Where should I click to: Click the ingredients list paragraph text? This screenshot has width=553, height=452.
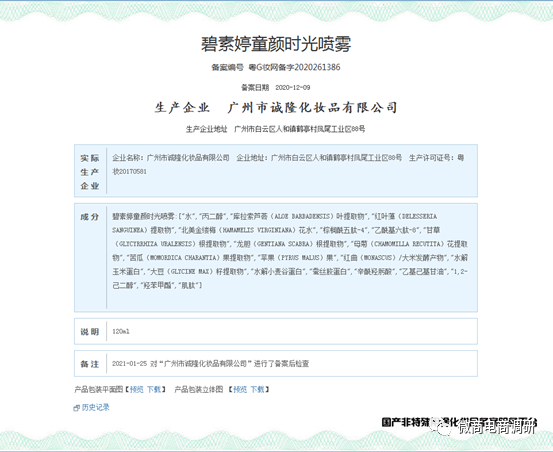[x=290, y=251]
